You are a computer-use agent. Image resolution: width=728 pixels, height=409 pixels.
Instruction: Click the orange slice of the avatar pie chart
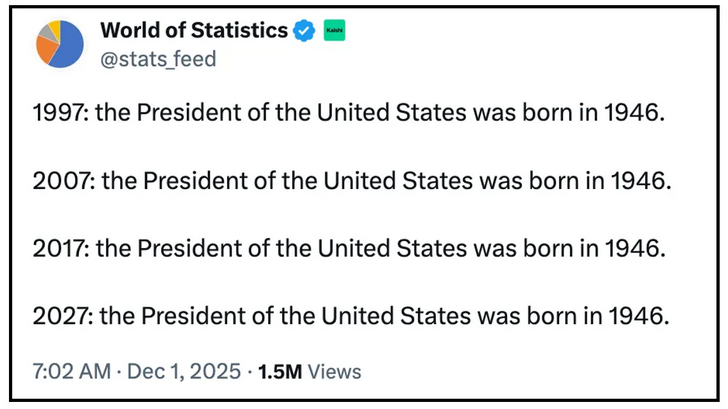pyautogui.click(x=44, y=48)
